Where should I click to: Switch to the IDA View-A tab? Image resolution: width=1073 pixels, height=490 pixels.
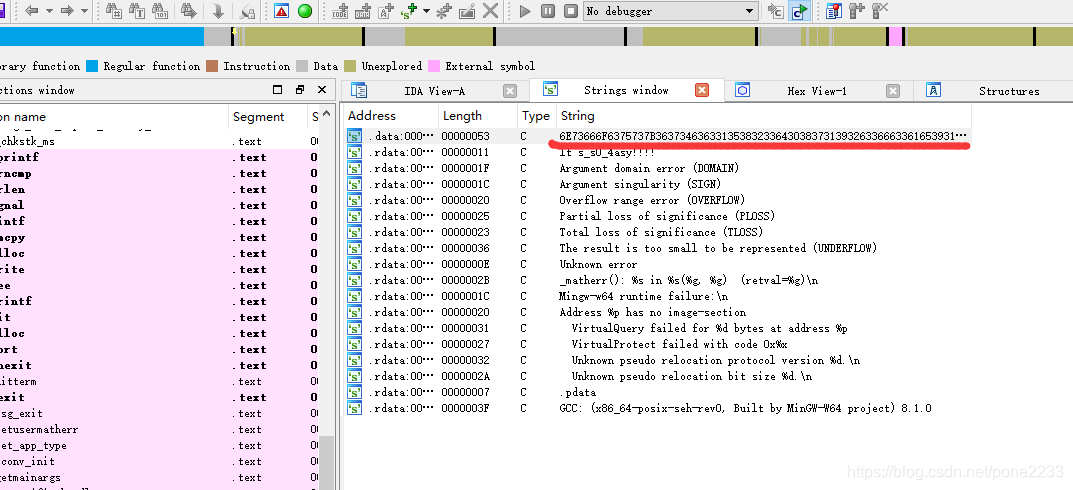click(x=434, y=91)
